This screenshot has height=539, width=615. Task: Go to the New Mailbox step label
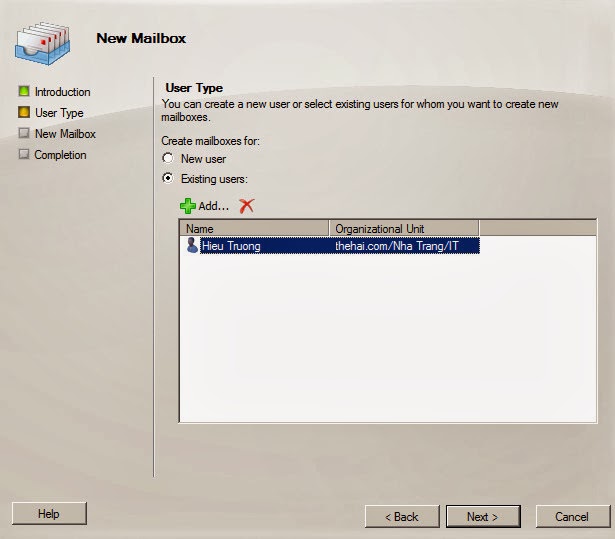tap(65, 134)
